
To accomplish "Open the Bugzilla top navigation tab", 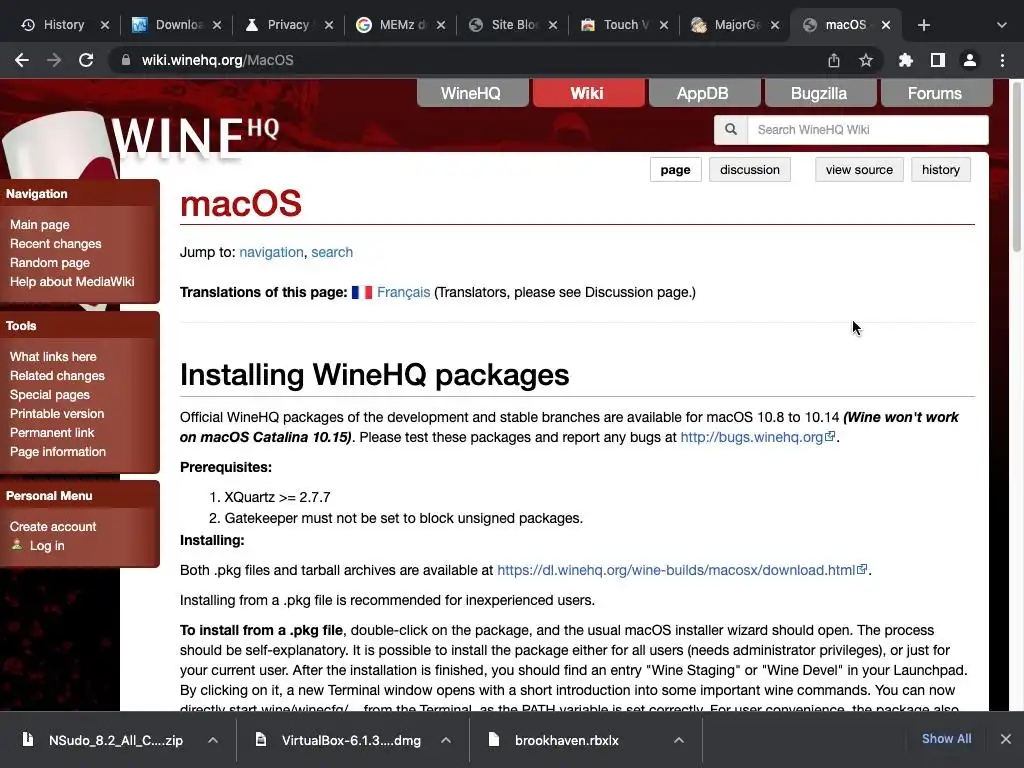I will pos(820,93).
